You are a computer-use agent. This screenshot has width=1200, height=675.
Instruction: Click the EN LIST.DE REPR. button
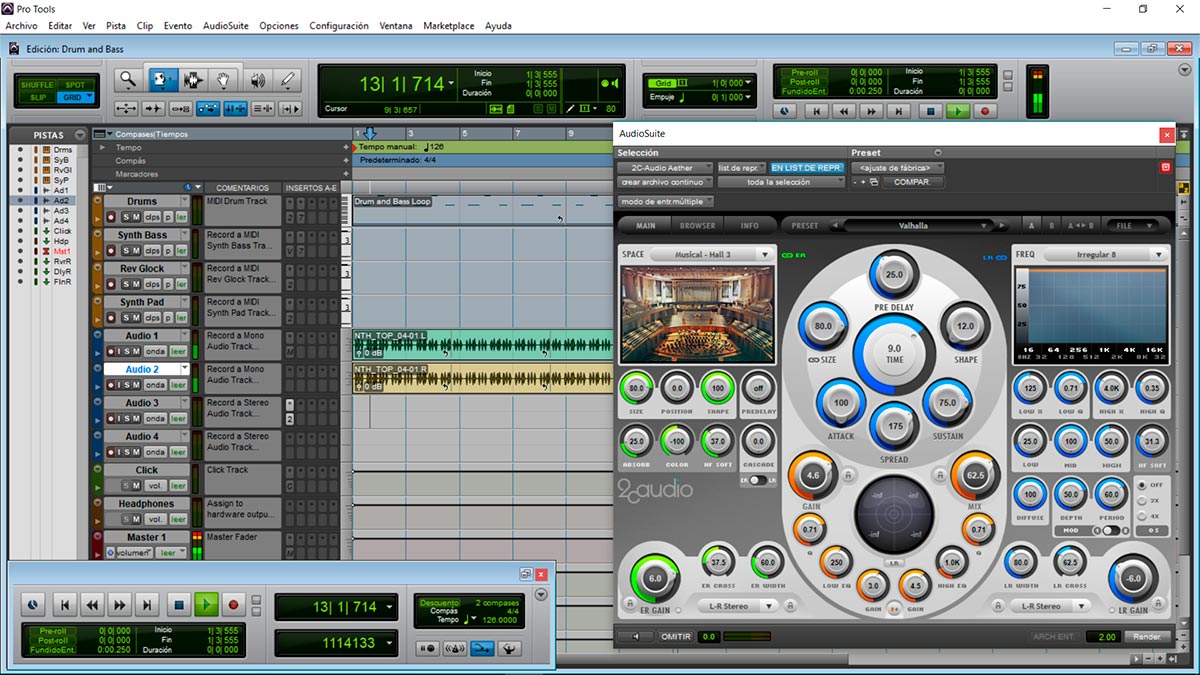coord(807,168)
